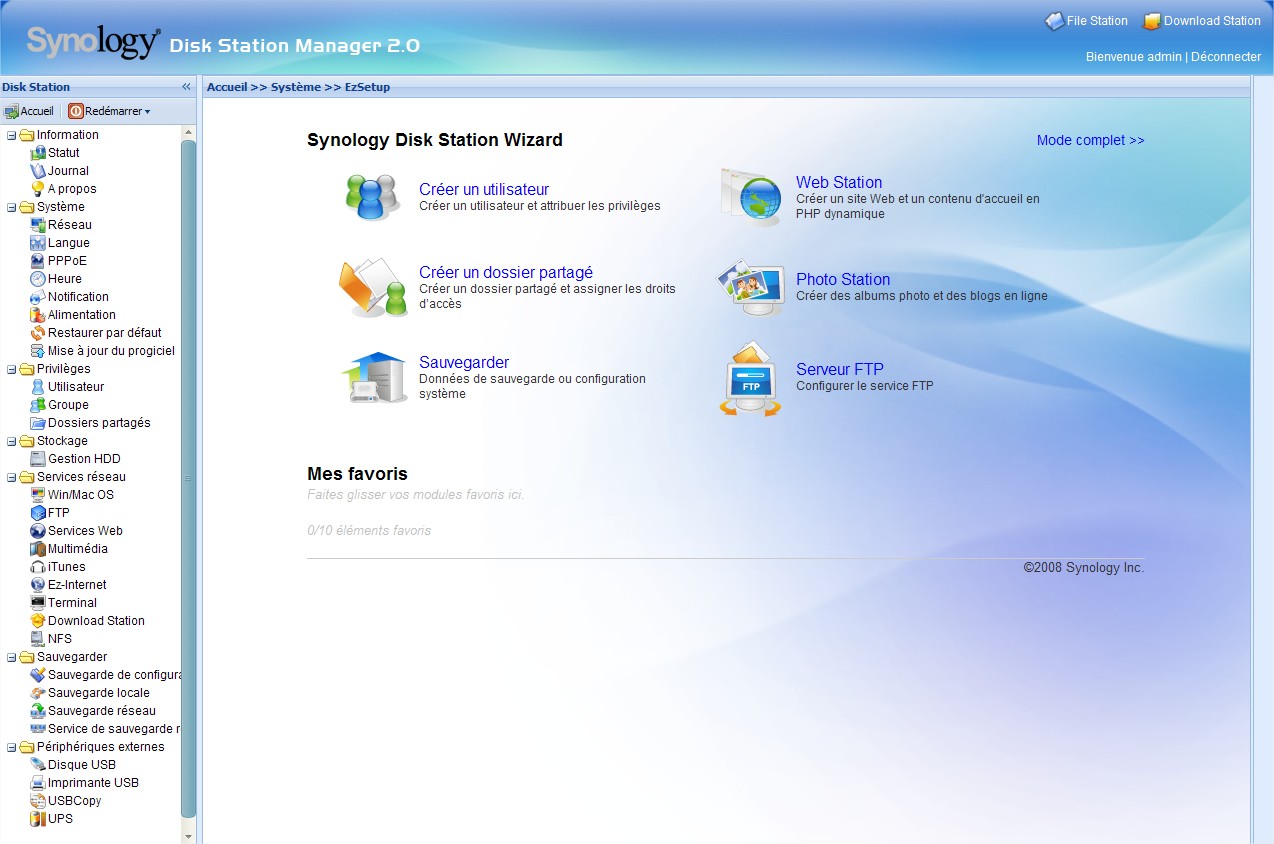Collapse the Périphériques externes tree folder

pyautogui.click(x=12, y=747)
